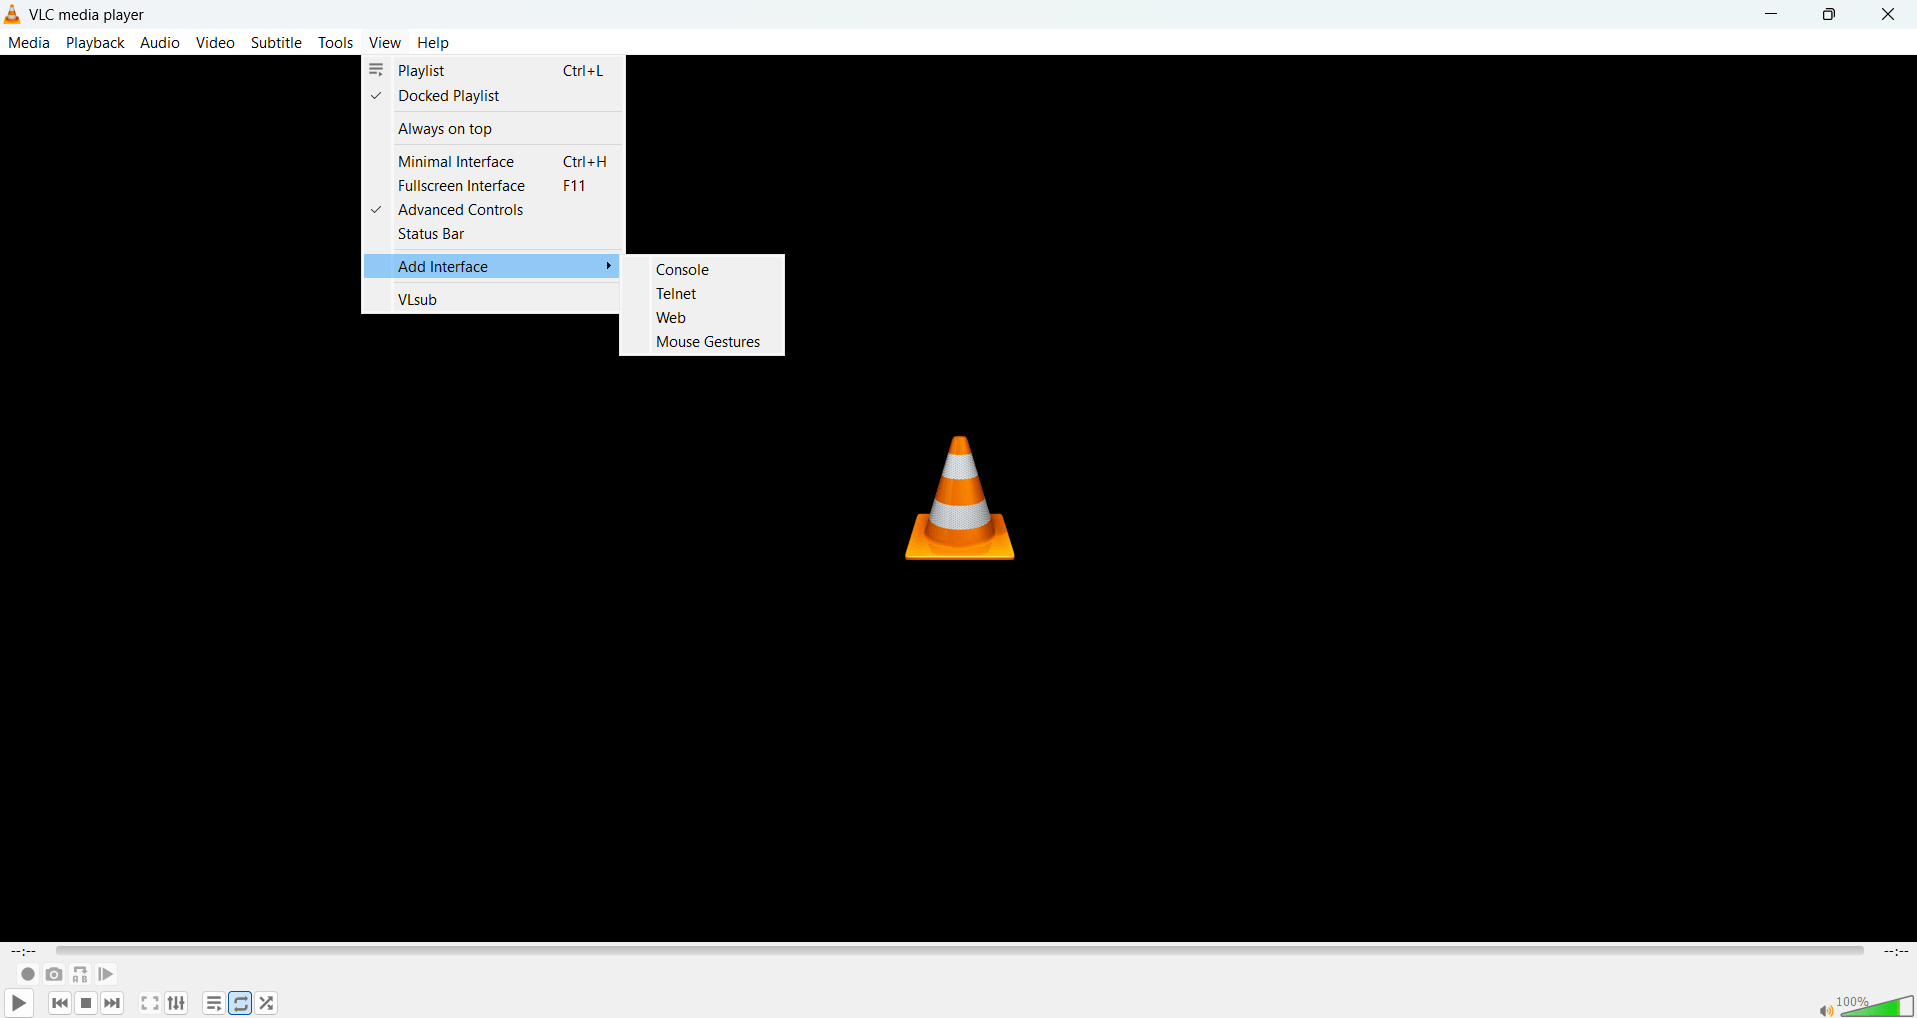
Task: Open the Audio menu
Action: coord(160,42)
